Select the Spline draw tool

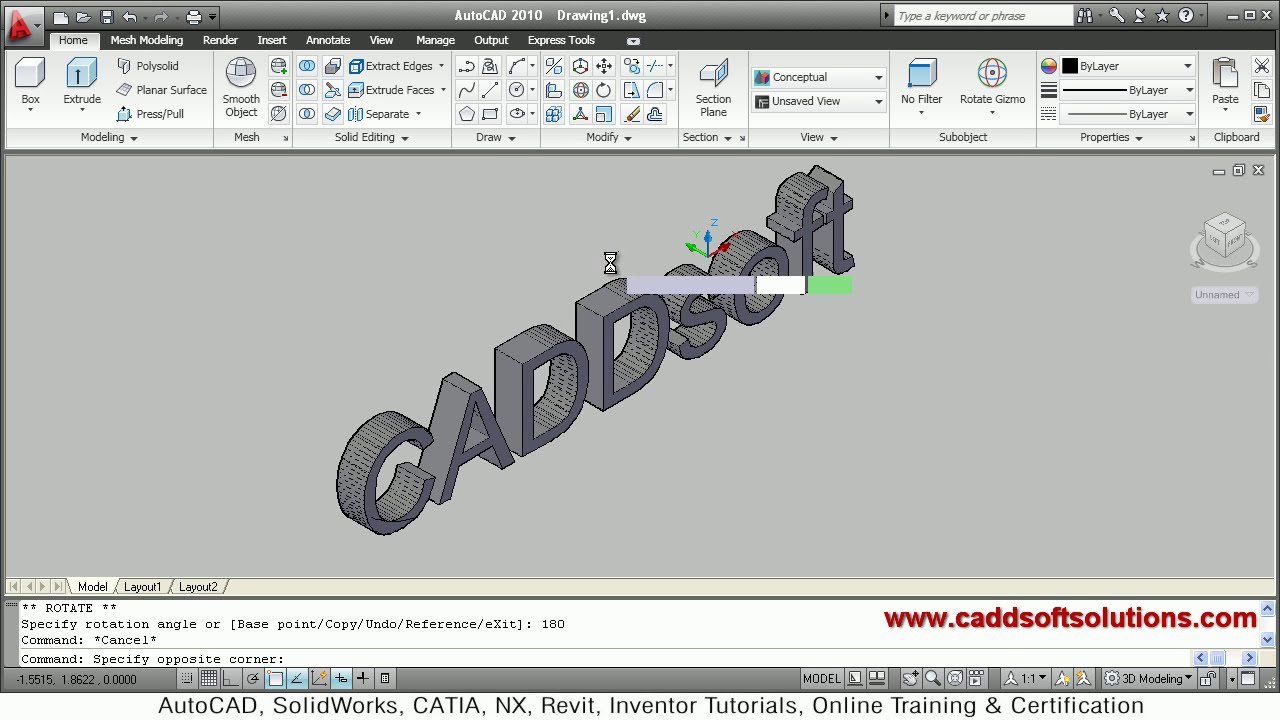[x=467, y=90]
